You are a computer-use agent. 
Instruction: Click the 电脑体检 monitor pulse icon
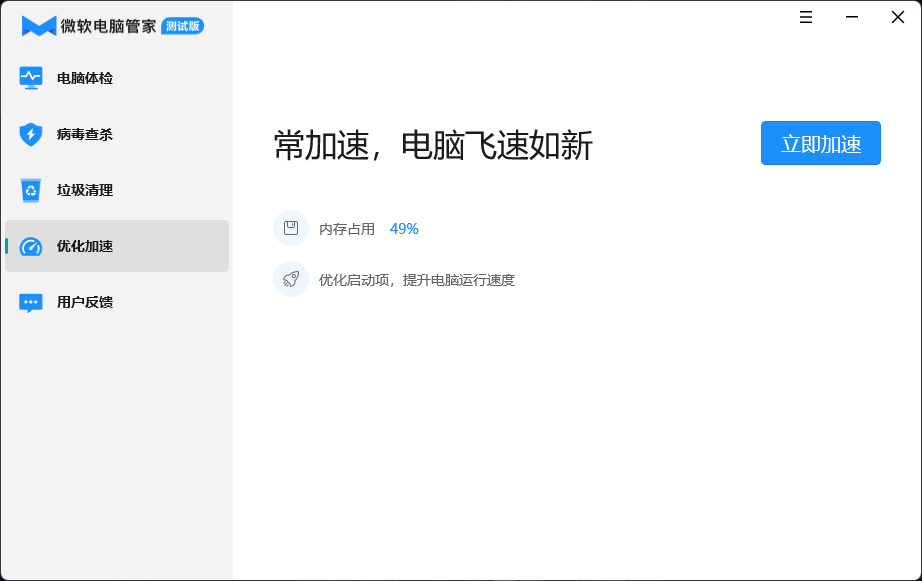(31, 78)
